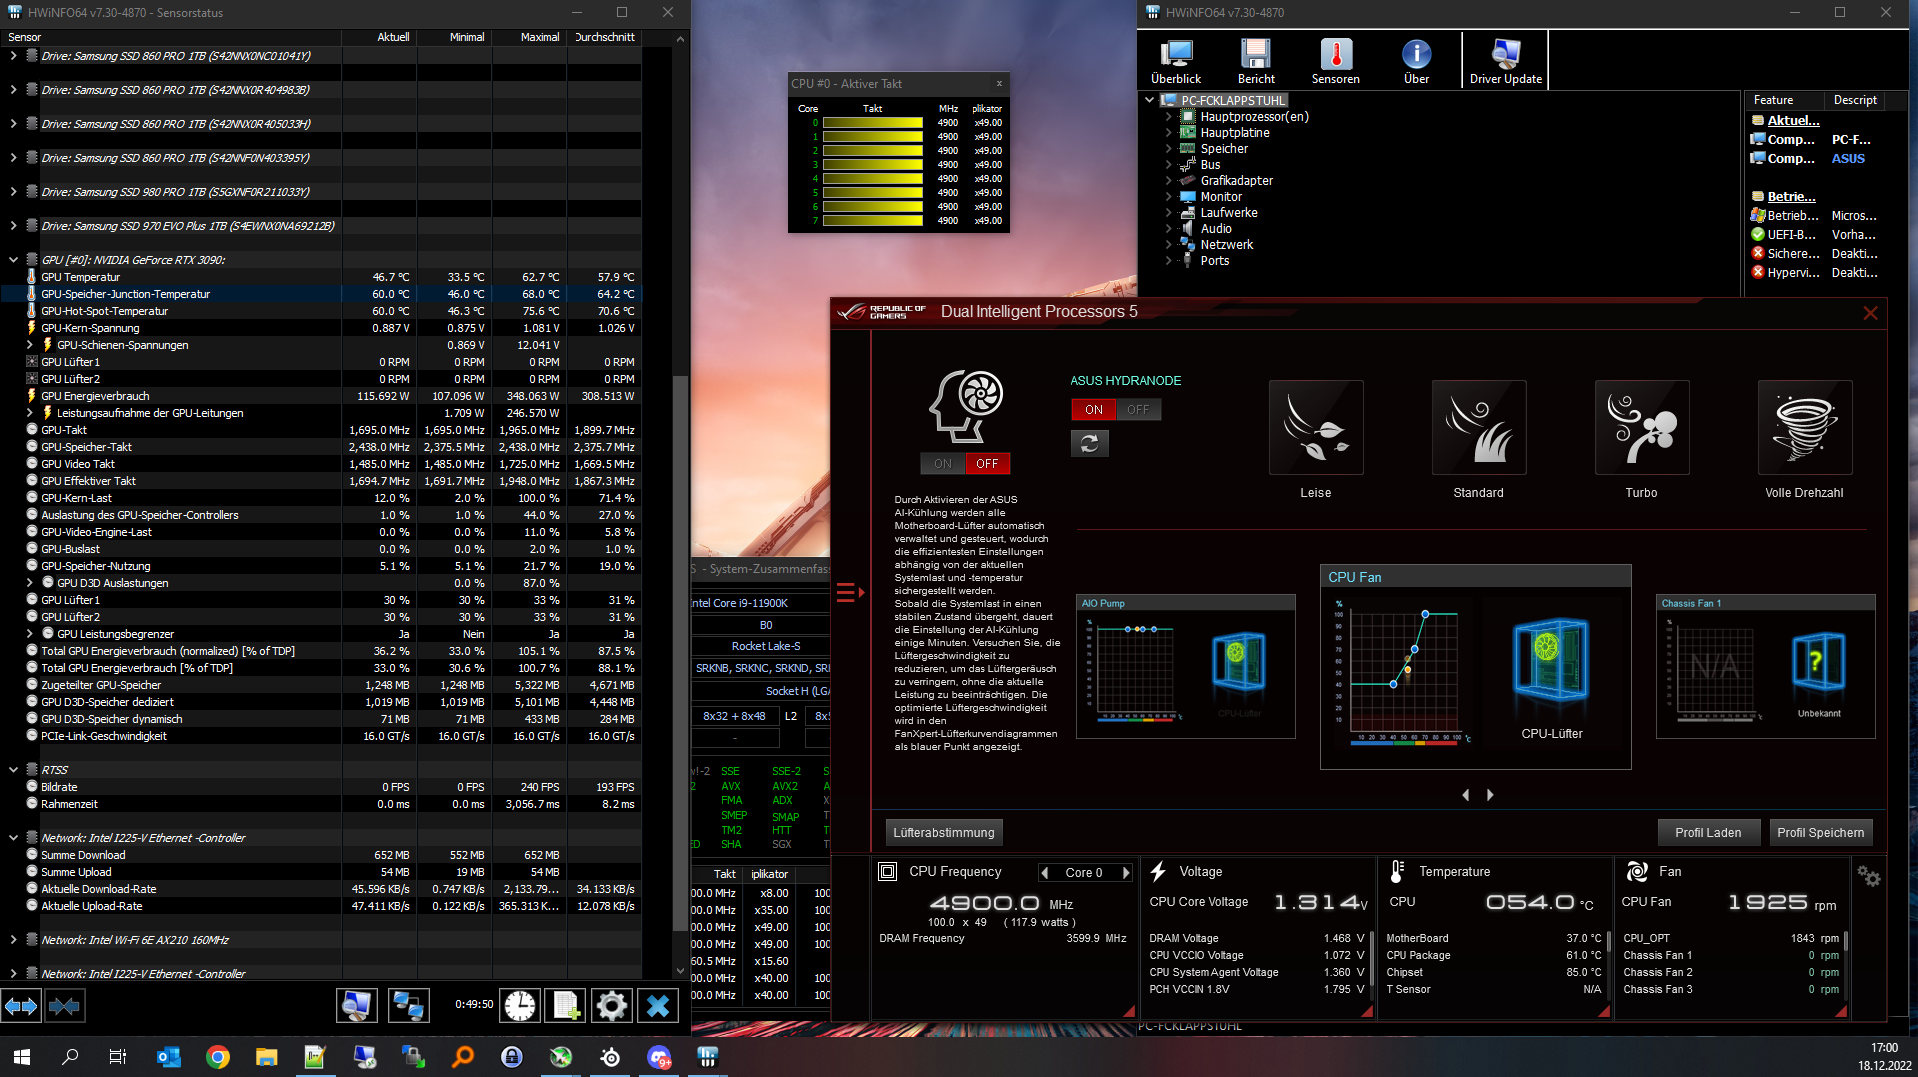
Task: Select the Standard fan mode icon
Action: [1479, 427]
